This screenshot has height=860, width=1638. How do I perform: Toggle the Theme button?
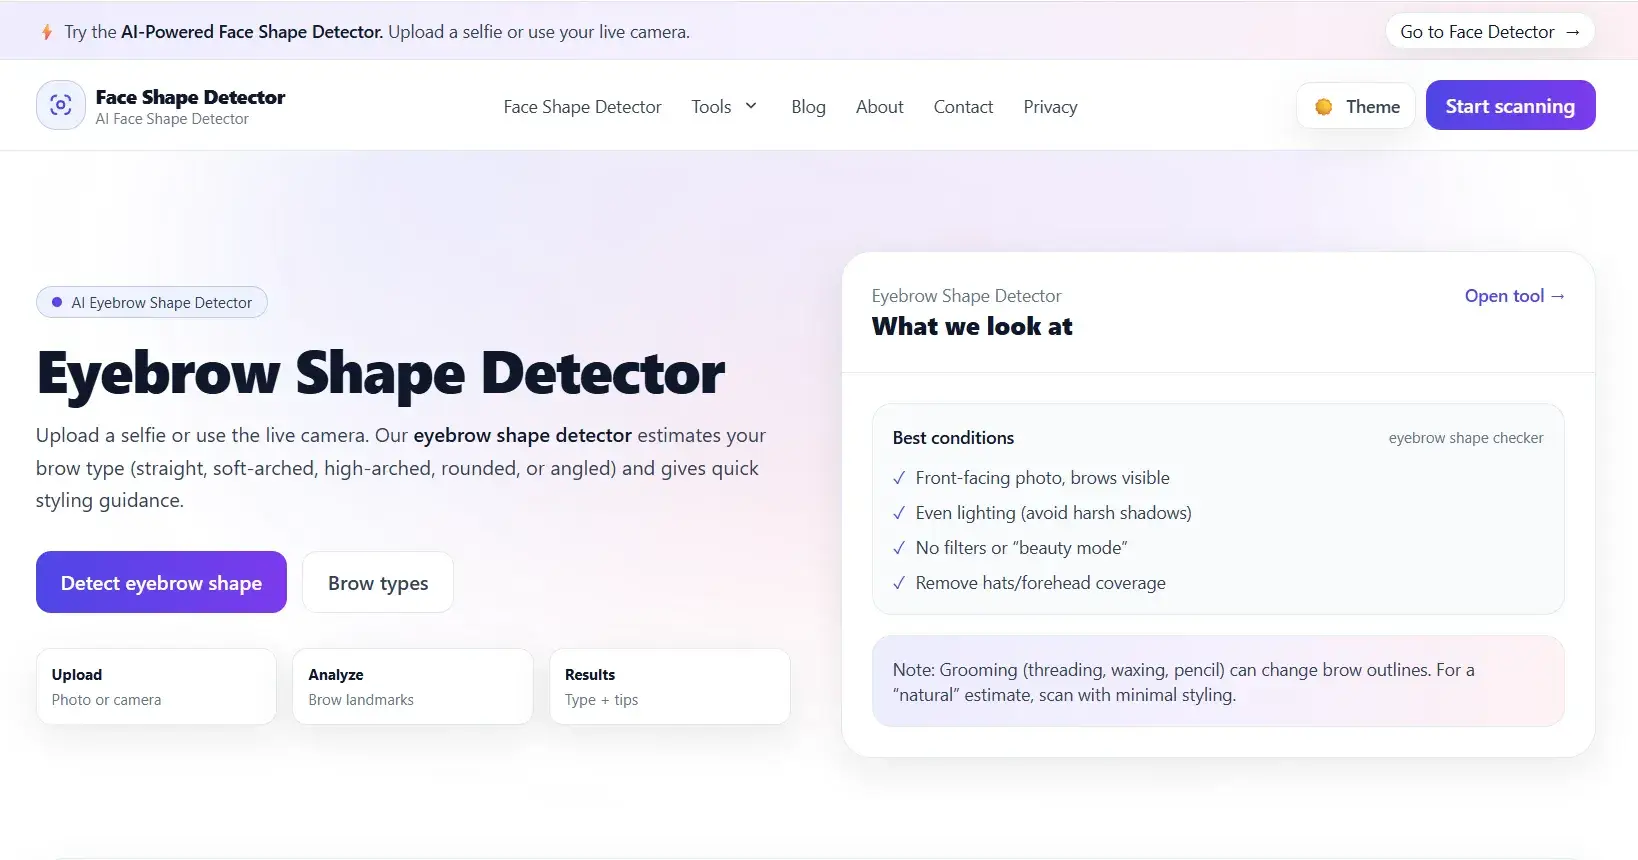click(1356, 106)
